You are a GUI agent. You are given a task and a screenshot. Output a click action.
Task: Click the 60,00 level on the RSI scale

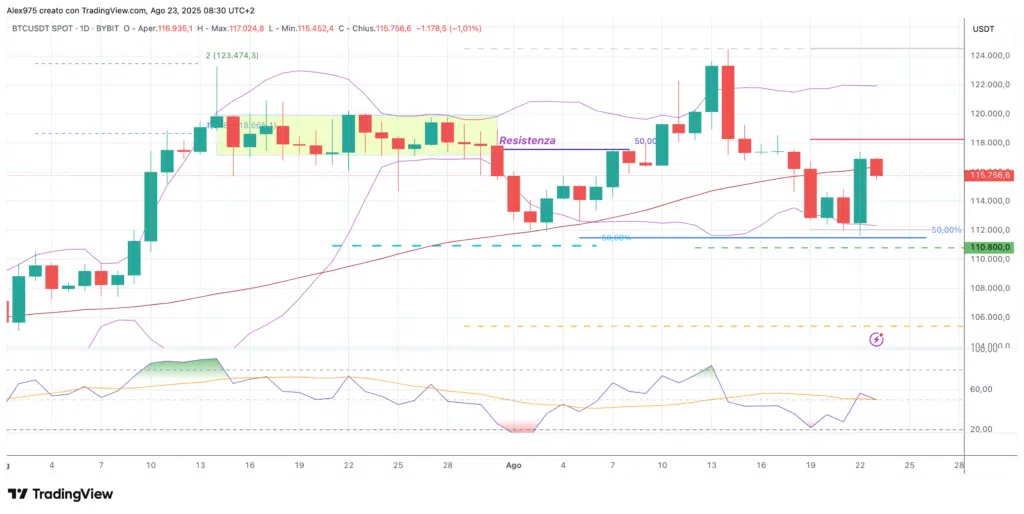tap(993, 389)
